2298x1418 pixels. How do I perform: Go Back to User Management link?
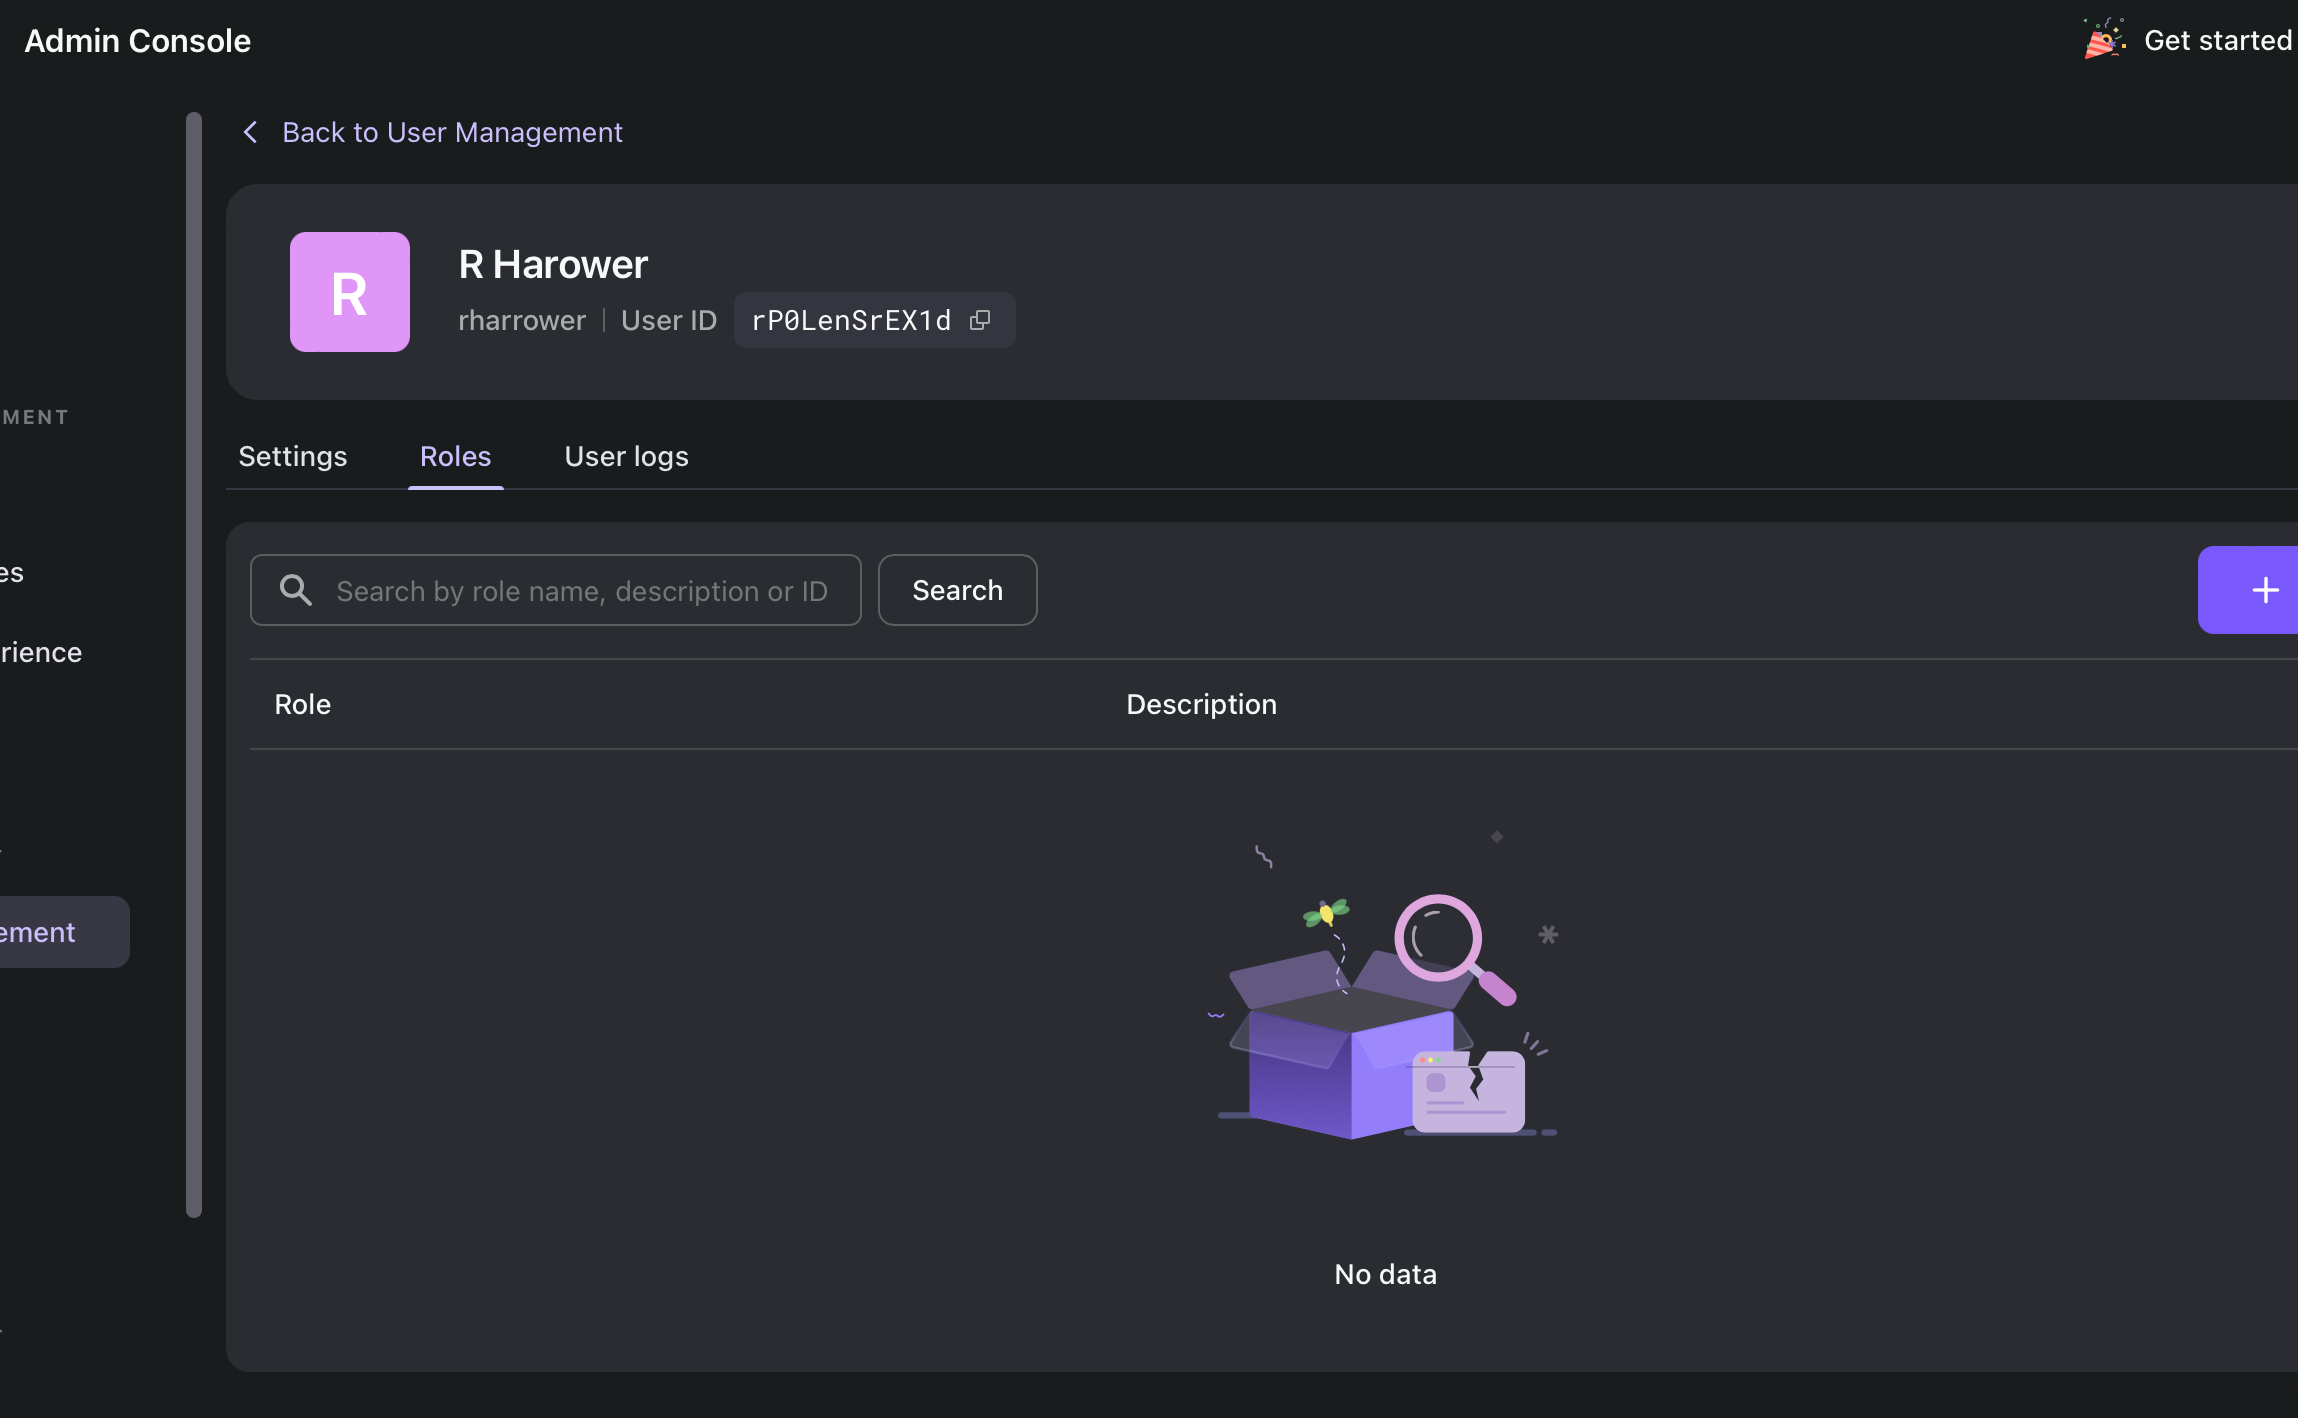pos(452,132)
